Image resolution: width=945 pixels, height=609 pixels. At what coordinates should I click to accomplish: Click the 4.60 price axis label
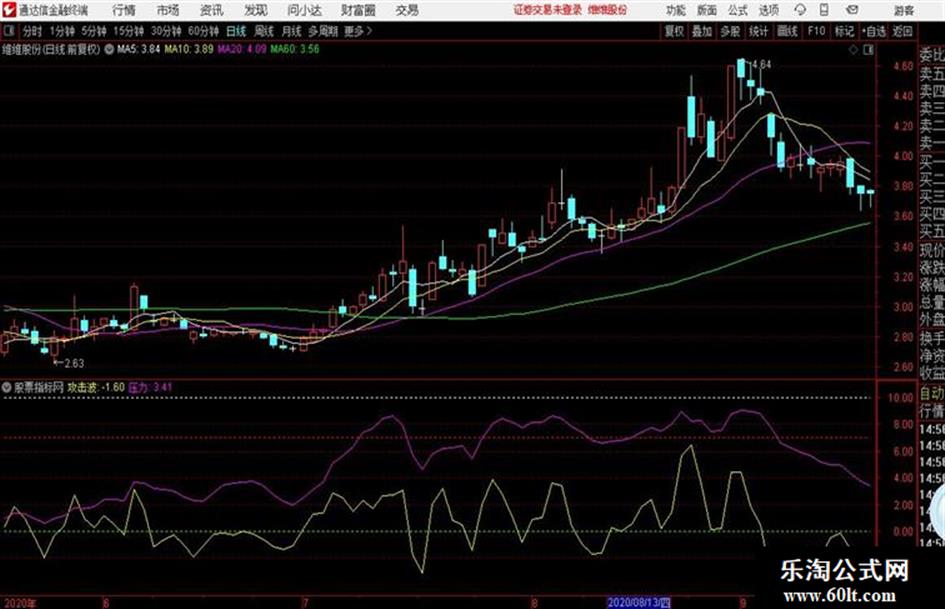903,66
